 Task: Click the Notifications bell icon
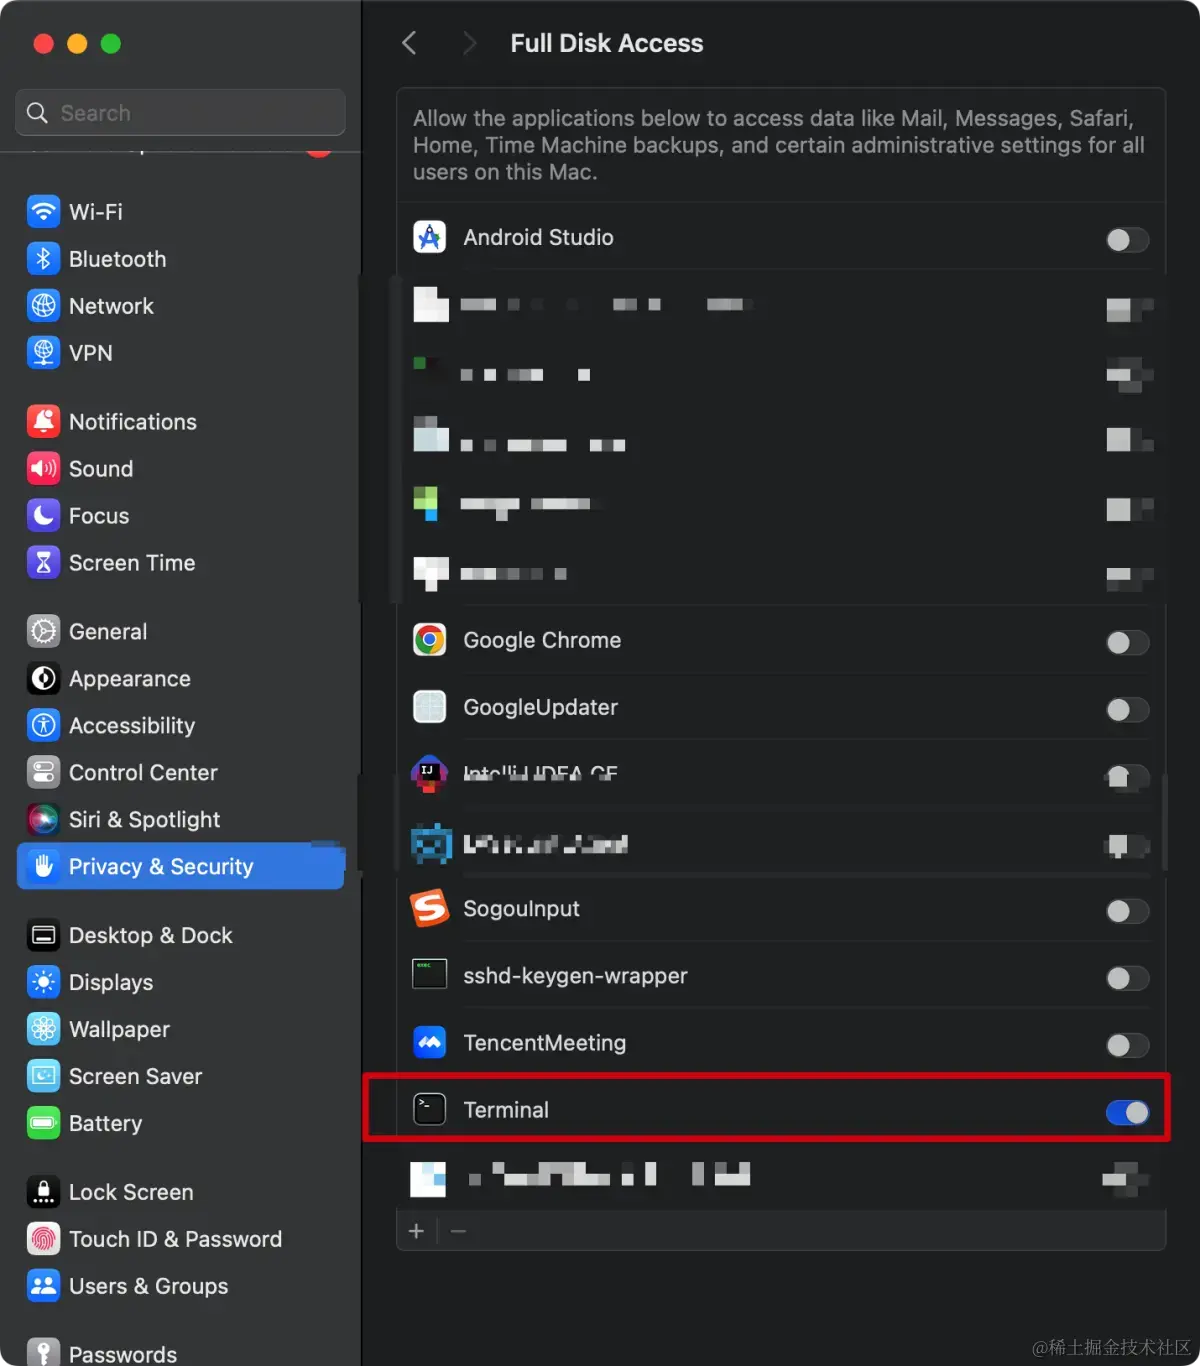(43, 422)
